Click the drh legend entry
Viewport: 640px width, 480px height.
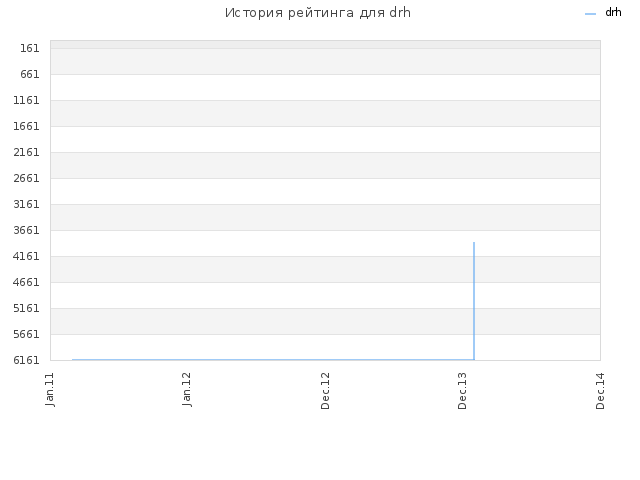603,13
